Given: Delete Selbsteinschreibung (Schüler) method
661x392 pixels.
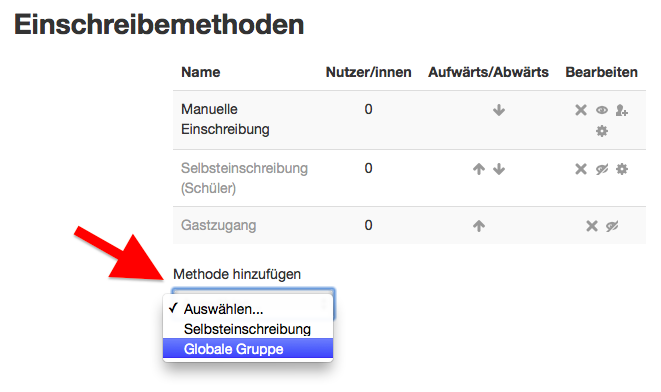Looking at the screenshot, I should [x=581, y=169].
